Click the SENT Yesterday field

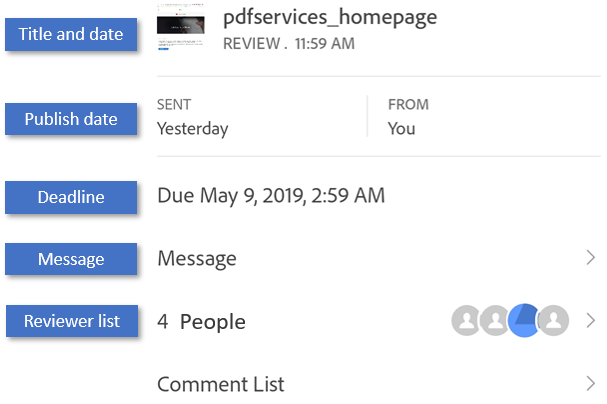(x=192, y=117)
